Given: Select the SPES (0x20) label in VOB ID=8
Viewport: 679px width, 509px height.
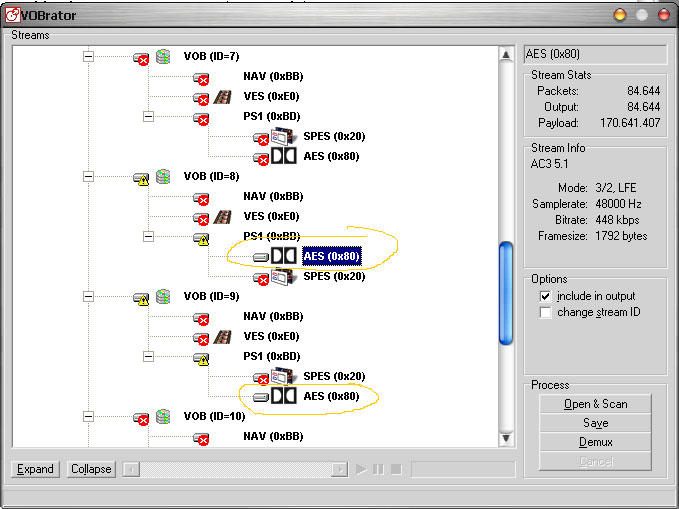Looking at the screenshot, I should (334, 276).
